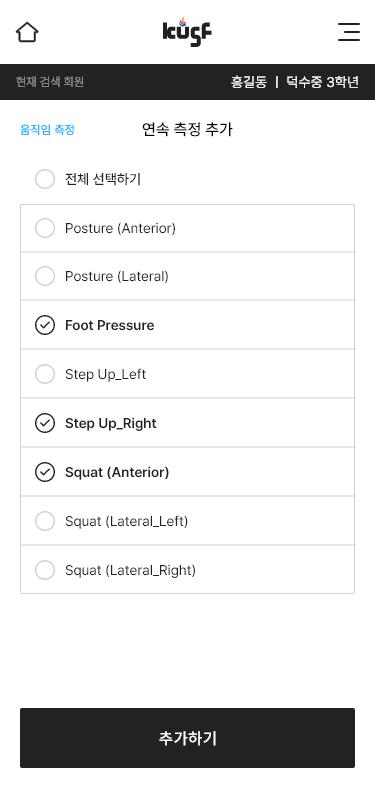Open the hamburger menu

click(349, 32)
